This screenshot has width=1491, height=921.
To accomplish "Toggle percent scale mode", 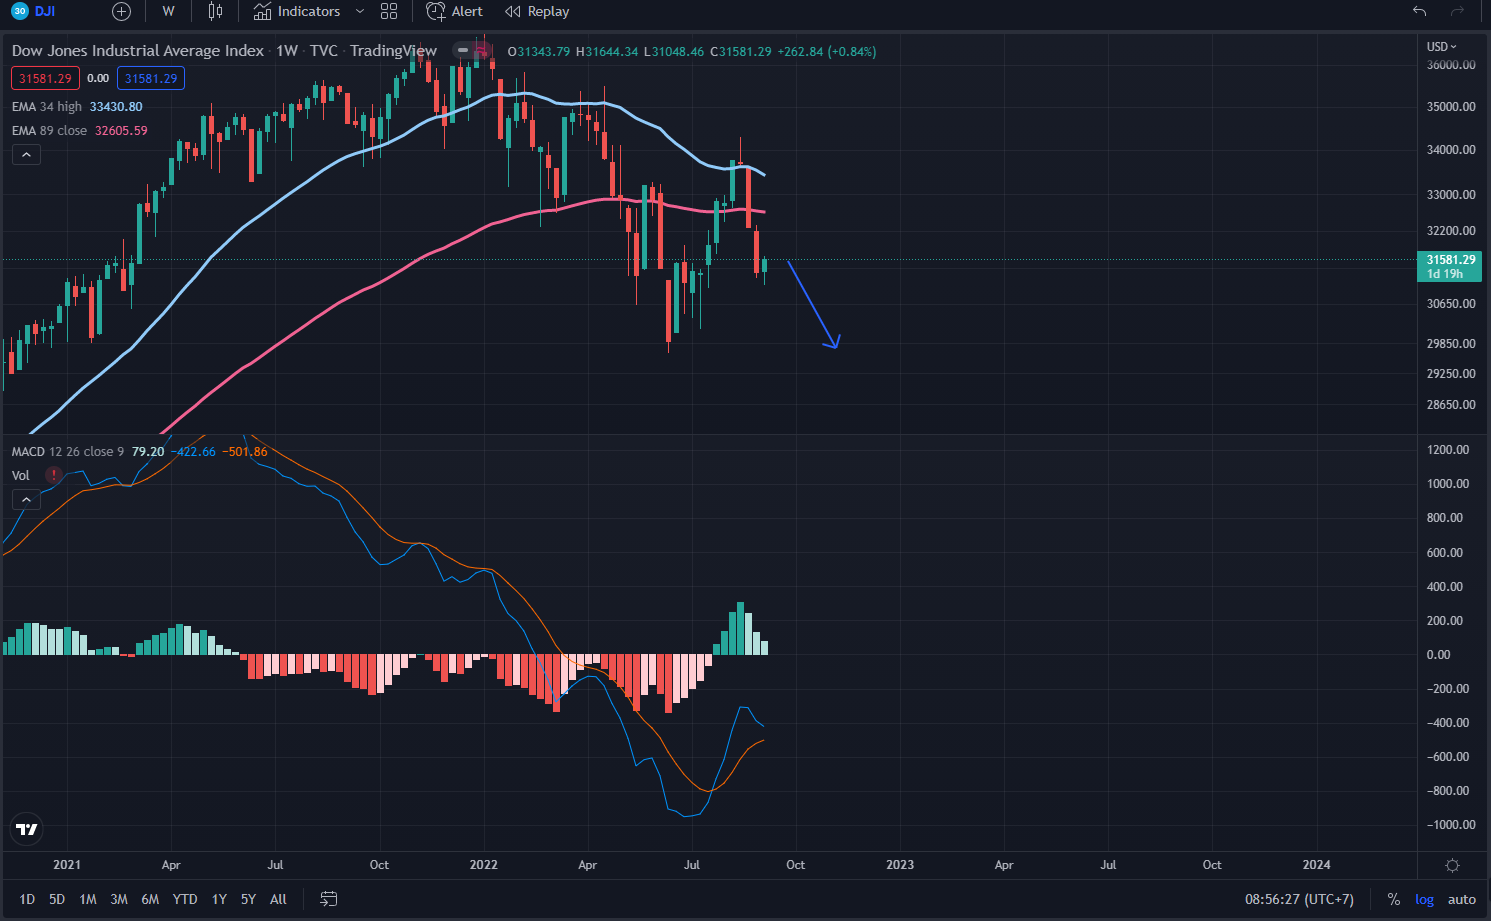I will (1393, 899).
